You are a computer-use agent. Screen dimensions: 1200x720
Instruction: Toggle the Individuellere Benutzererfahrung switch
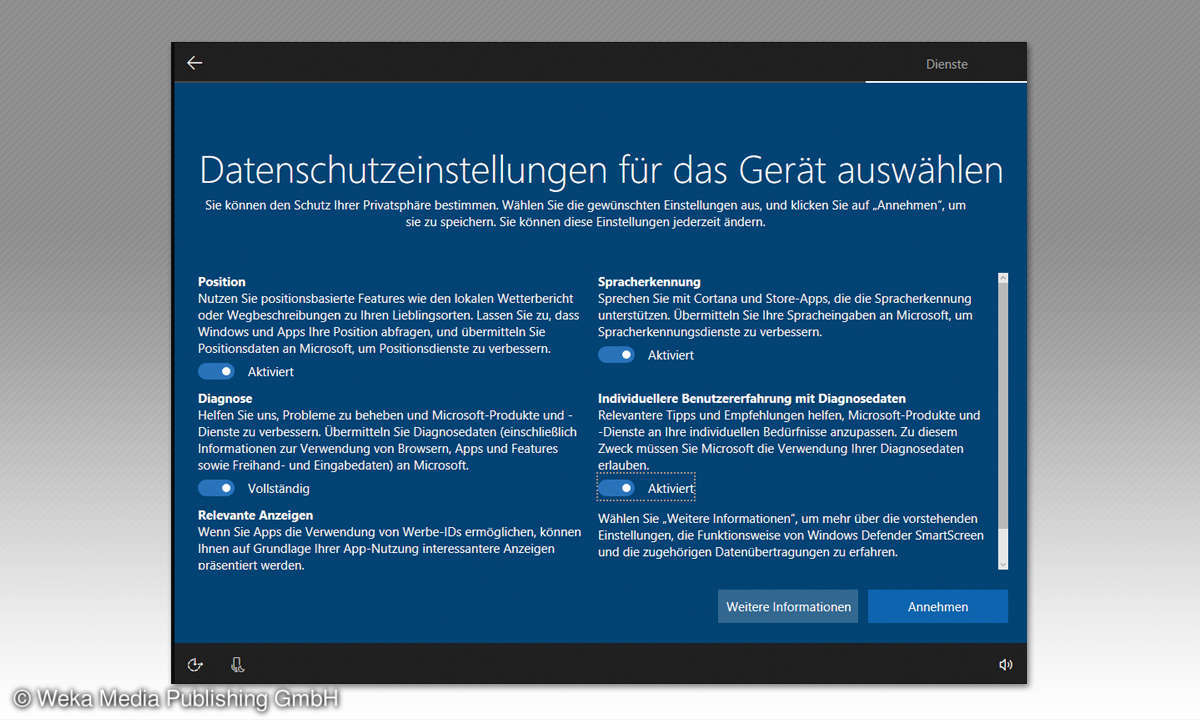(617, 488)
